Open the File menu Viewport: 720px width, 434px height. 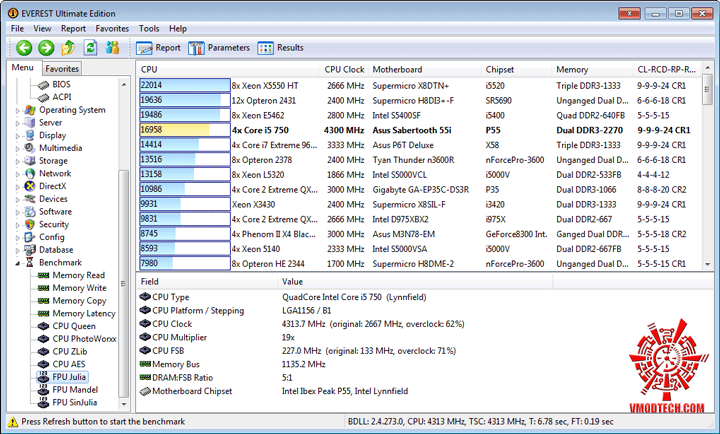[x=17, y=28]
